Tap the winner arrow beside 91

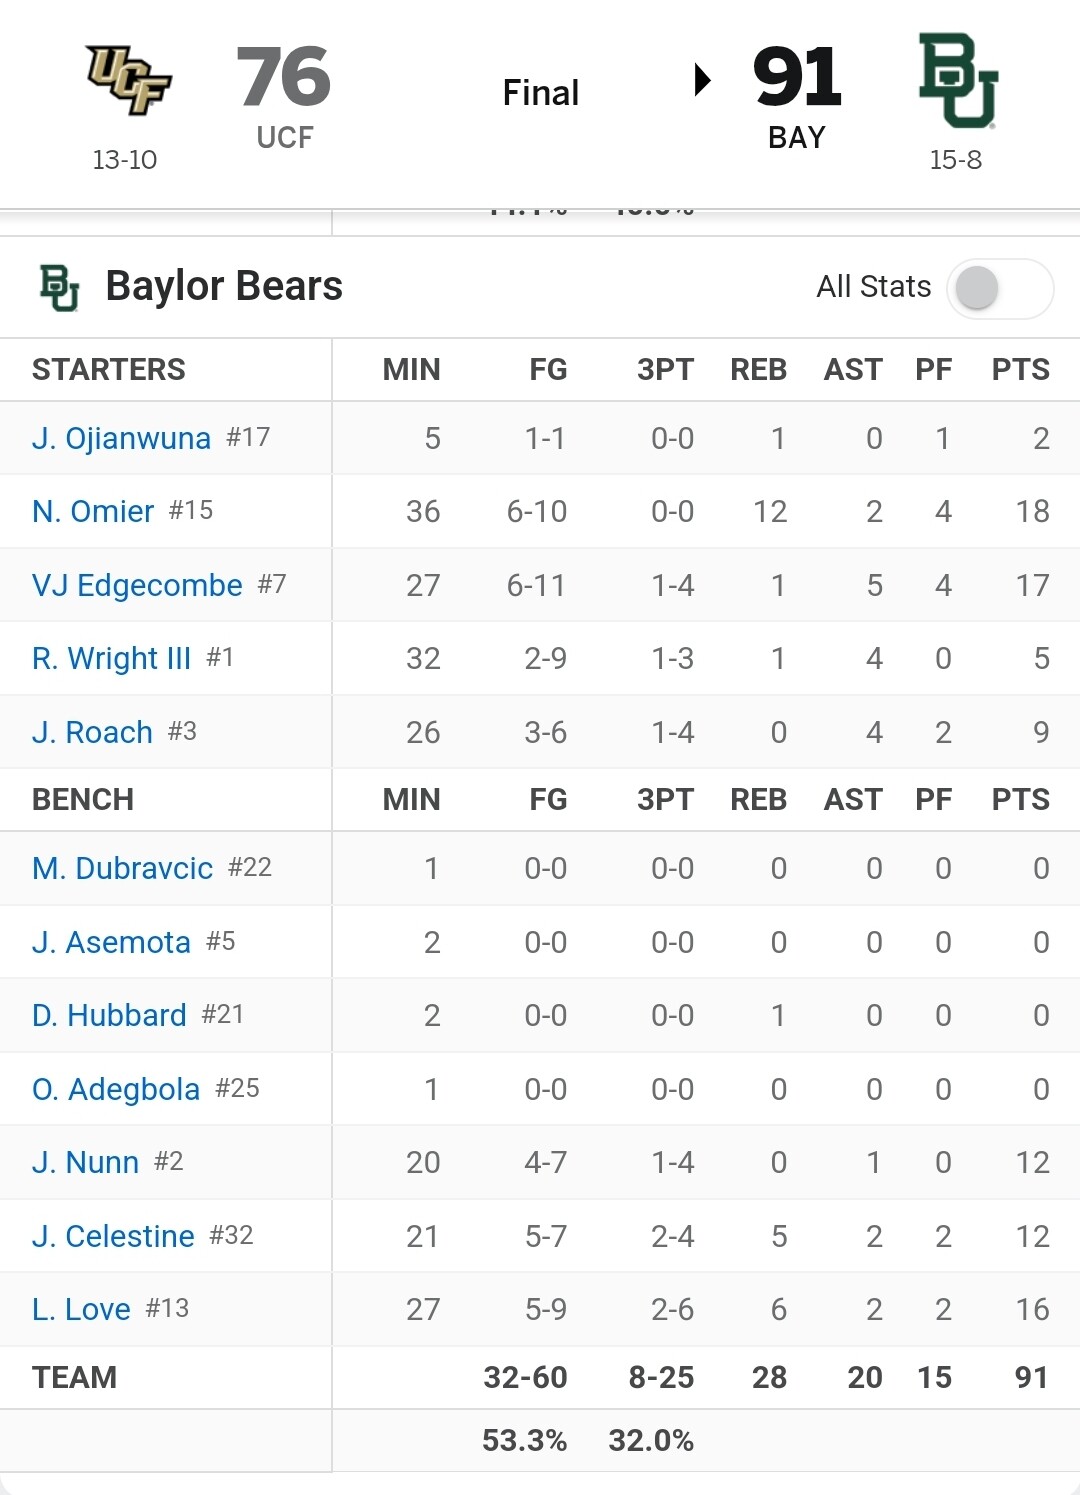point(703,79)
